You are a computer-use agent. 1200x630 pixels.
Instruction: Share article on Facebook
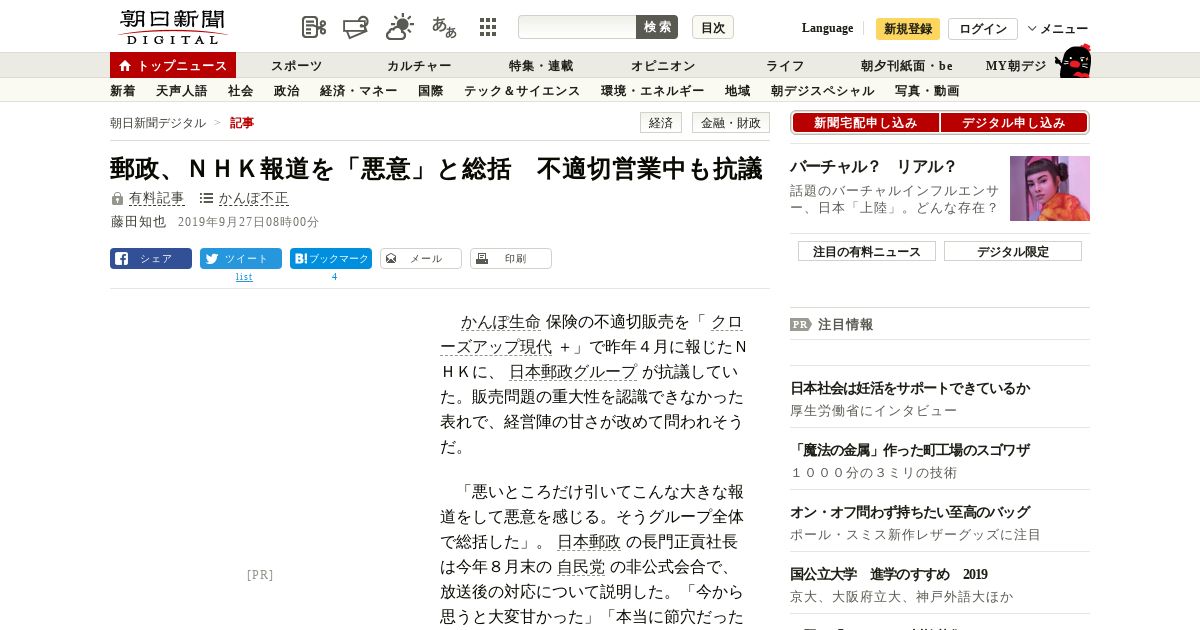pos(151,258)
